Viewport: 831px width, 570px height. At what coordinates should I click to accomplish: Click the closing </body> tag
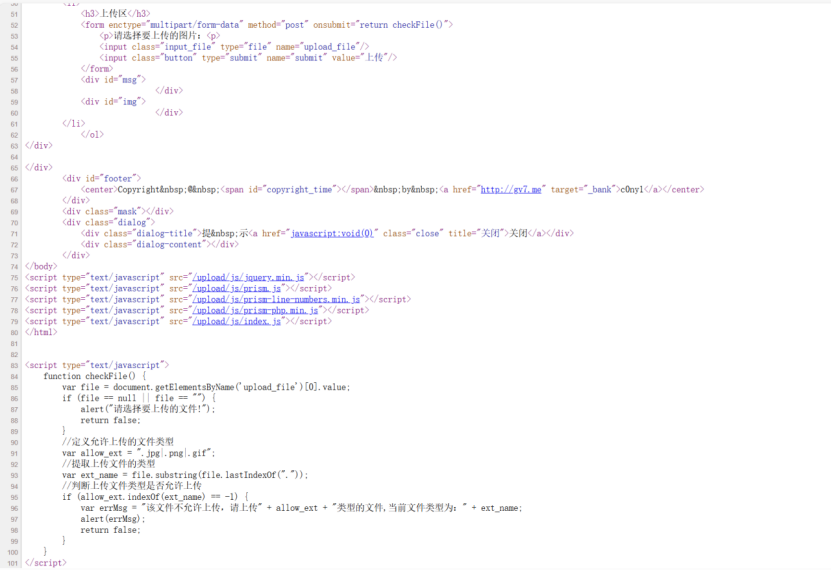click(41, 266)
